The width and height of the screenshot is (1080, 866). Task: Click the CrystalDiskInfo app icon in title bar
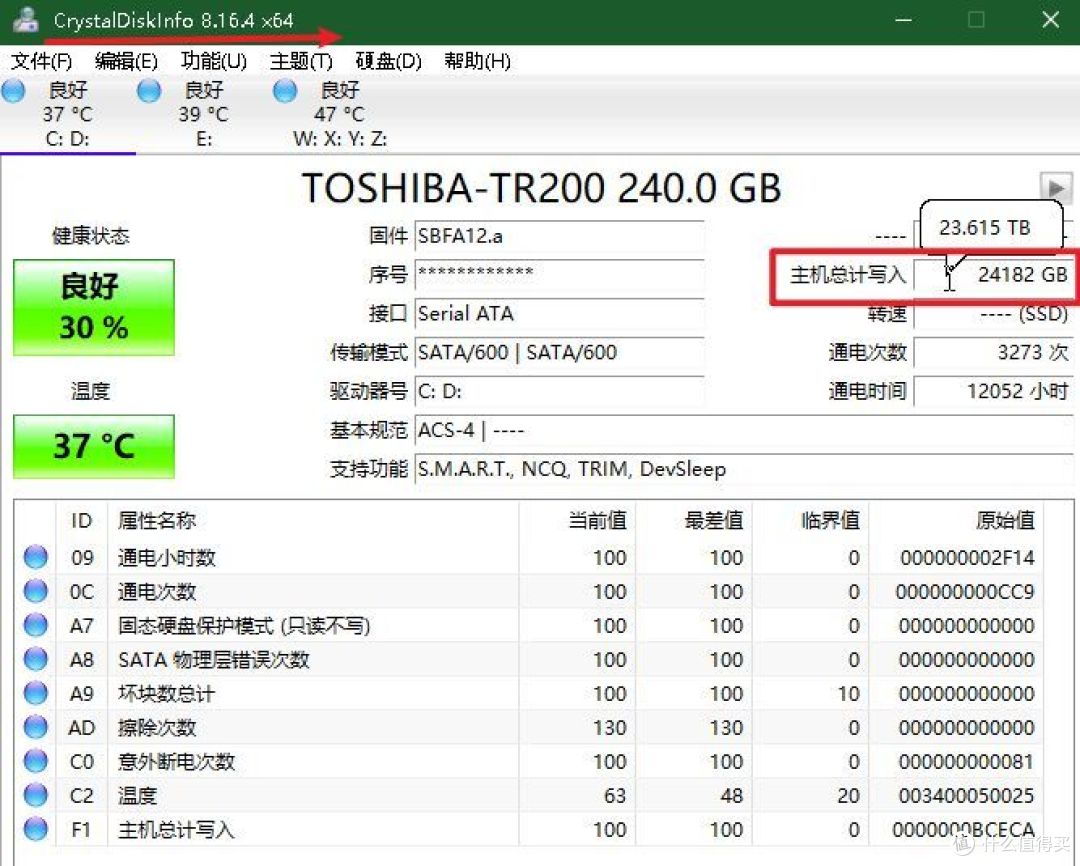pos(25,20)
